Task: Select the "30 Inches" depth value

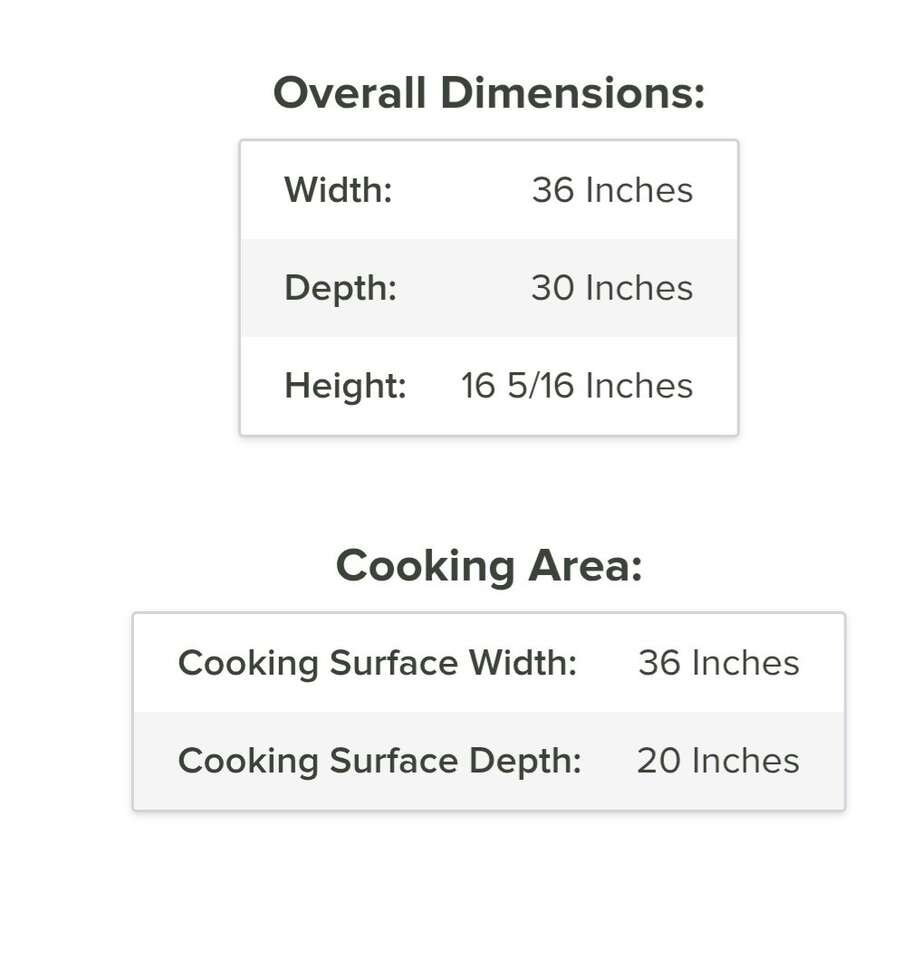Action: [x=612, y=288]
